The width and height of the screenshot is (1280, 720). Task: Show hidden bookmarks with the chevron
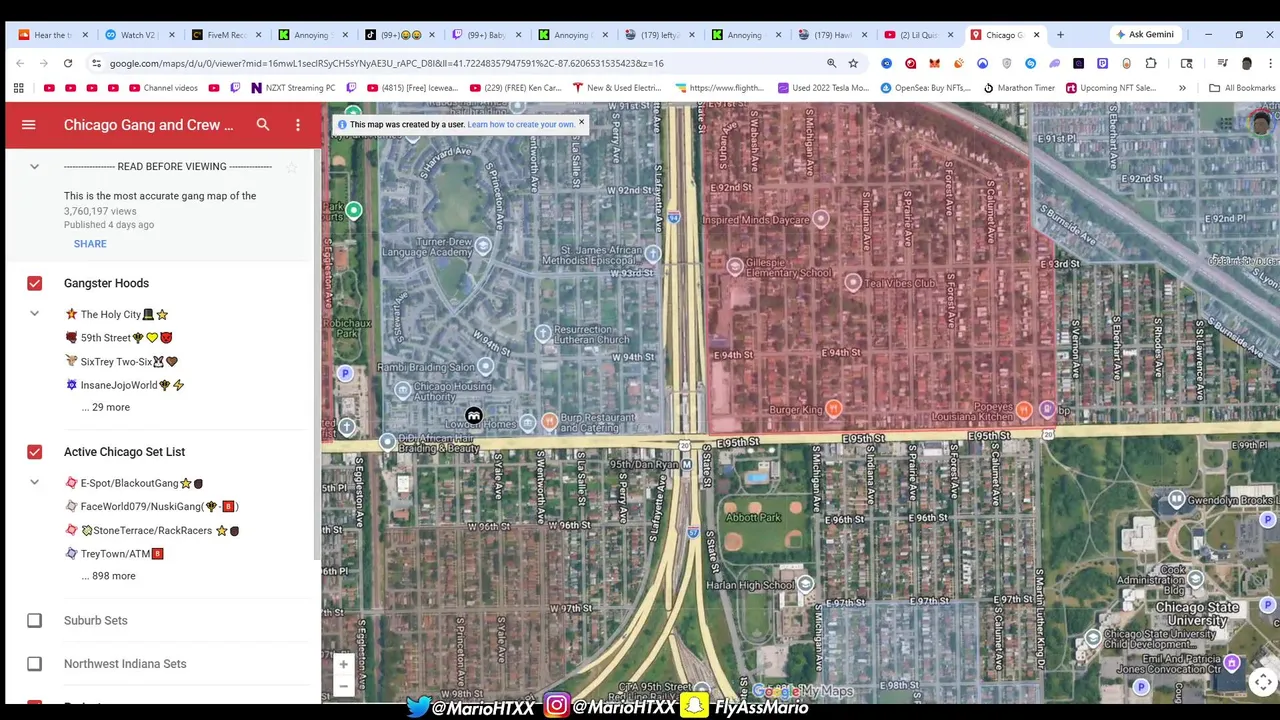click(1182, 88)
